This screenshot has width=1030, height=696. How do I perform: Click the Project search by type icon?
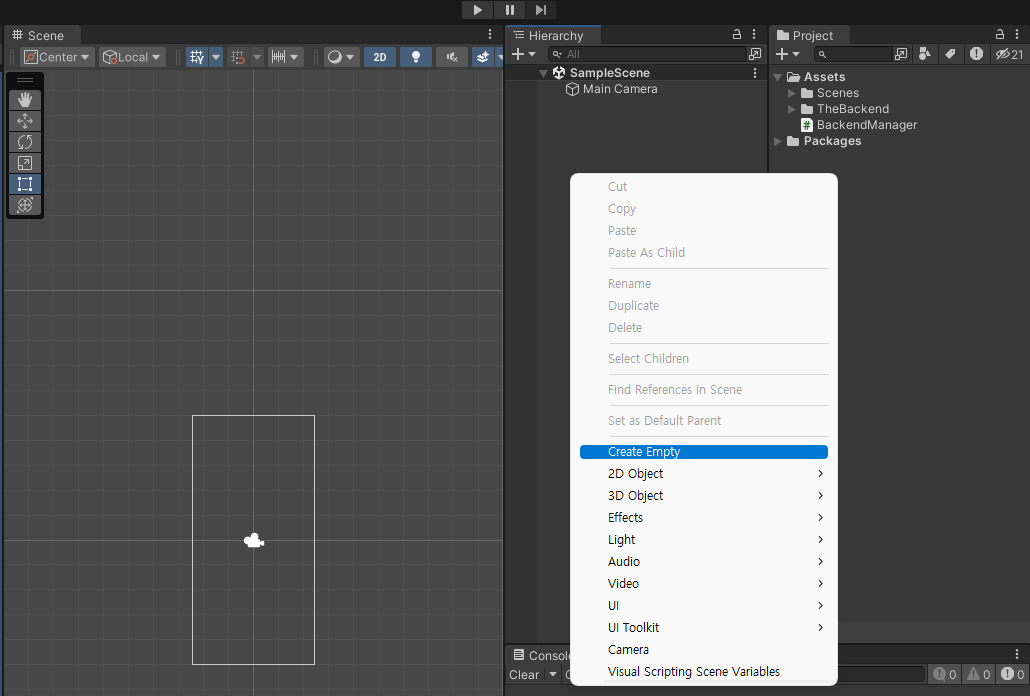[x=925, y=54]
